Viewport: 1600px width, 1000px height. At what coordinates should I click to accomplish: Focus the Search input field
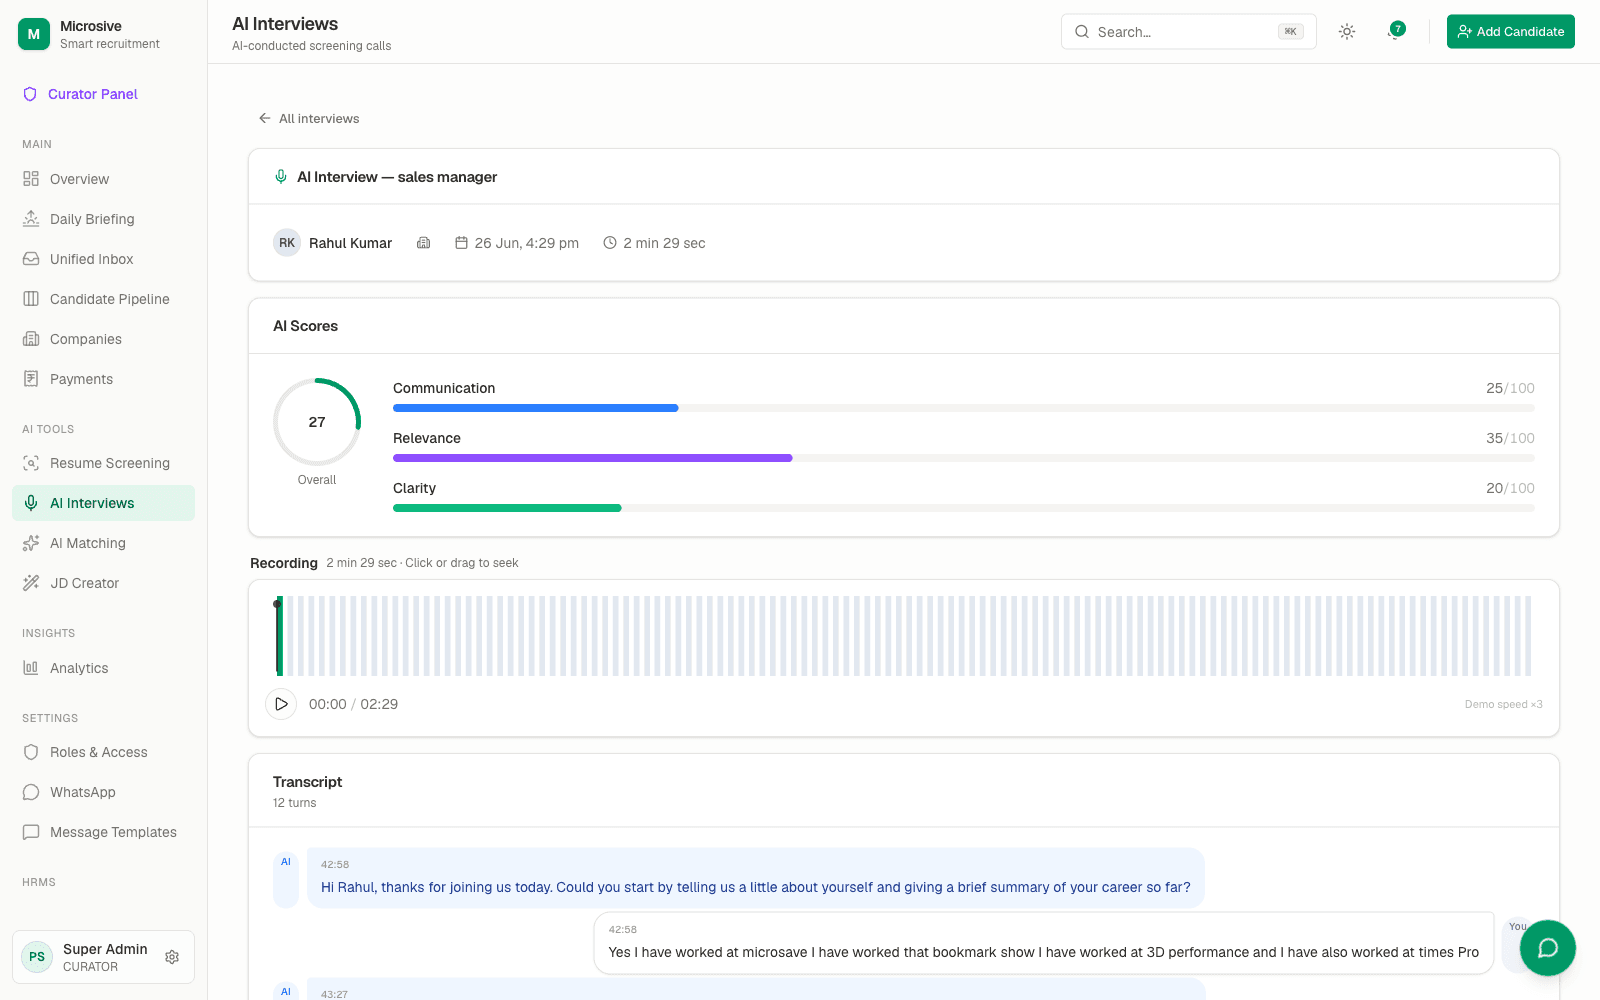point(1188,32)
